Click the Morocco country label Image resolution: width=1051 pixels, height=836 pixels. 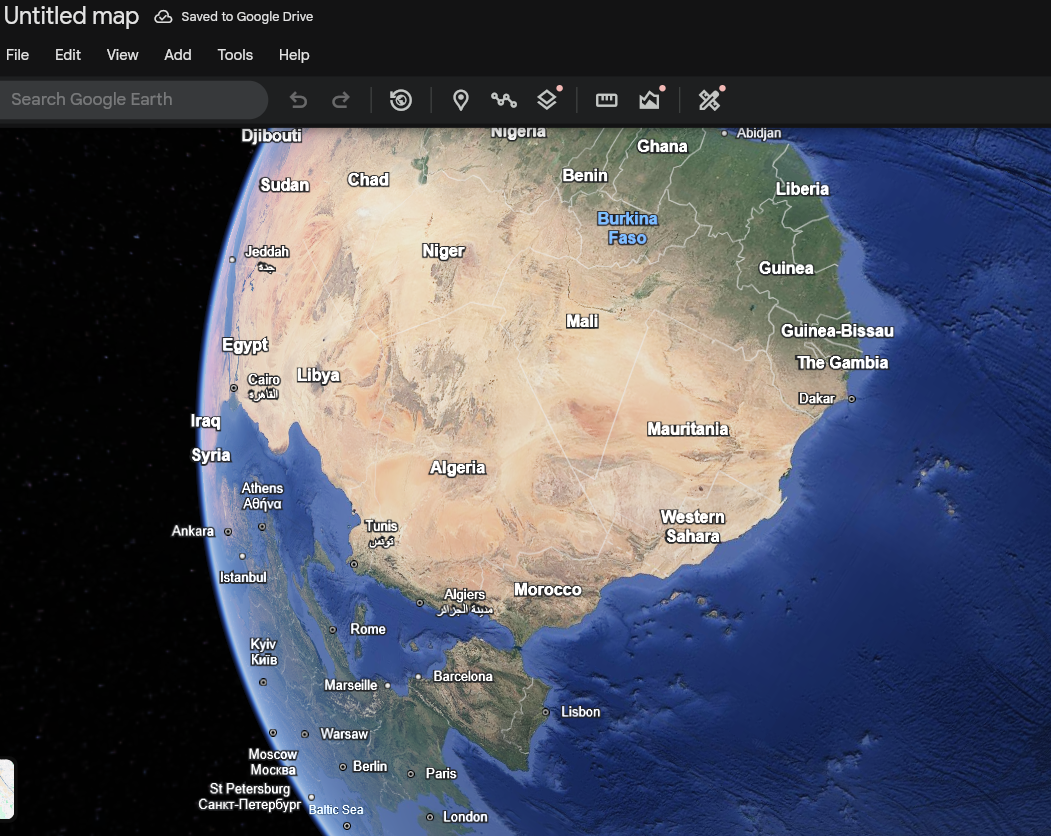(x=548, y=590)
